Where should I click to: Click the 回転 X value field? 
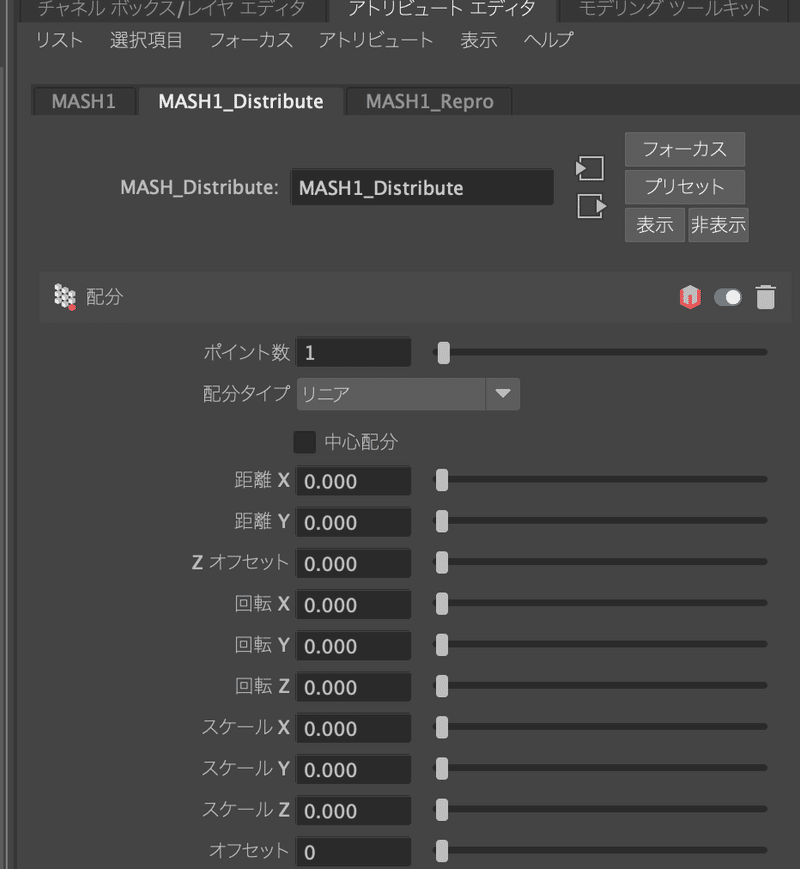pos(354,605)
